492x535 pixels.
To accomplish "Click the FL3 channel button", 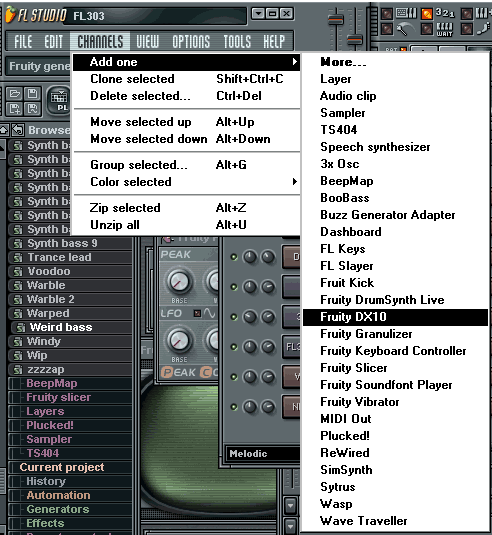I will (291, 347).
